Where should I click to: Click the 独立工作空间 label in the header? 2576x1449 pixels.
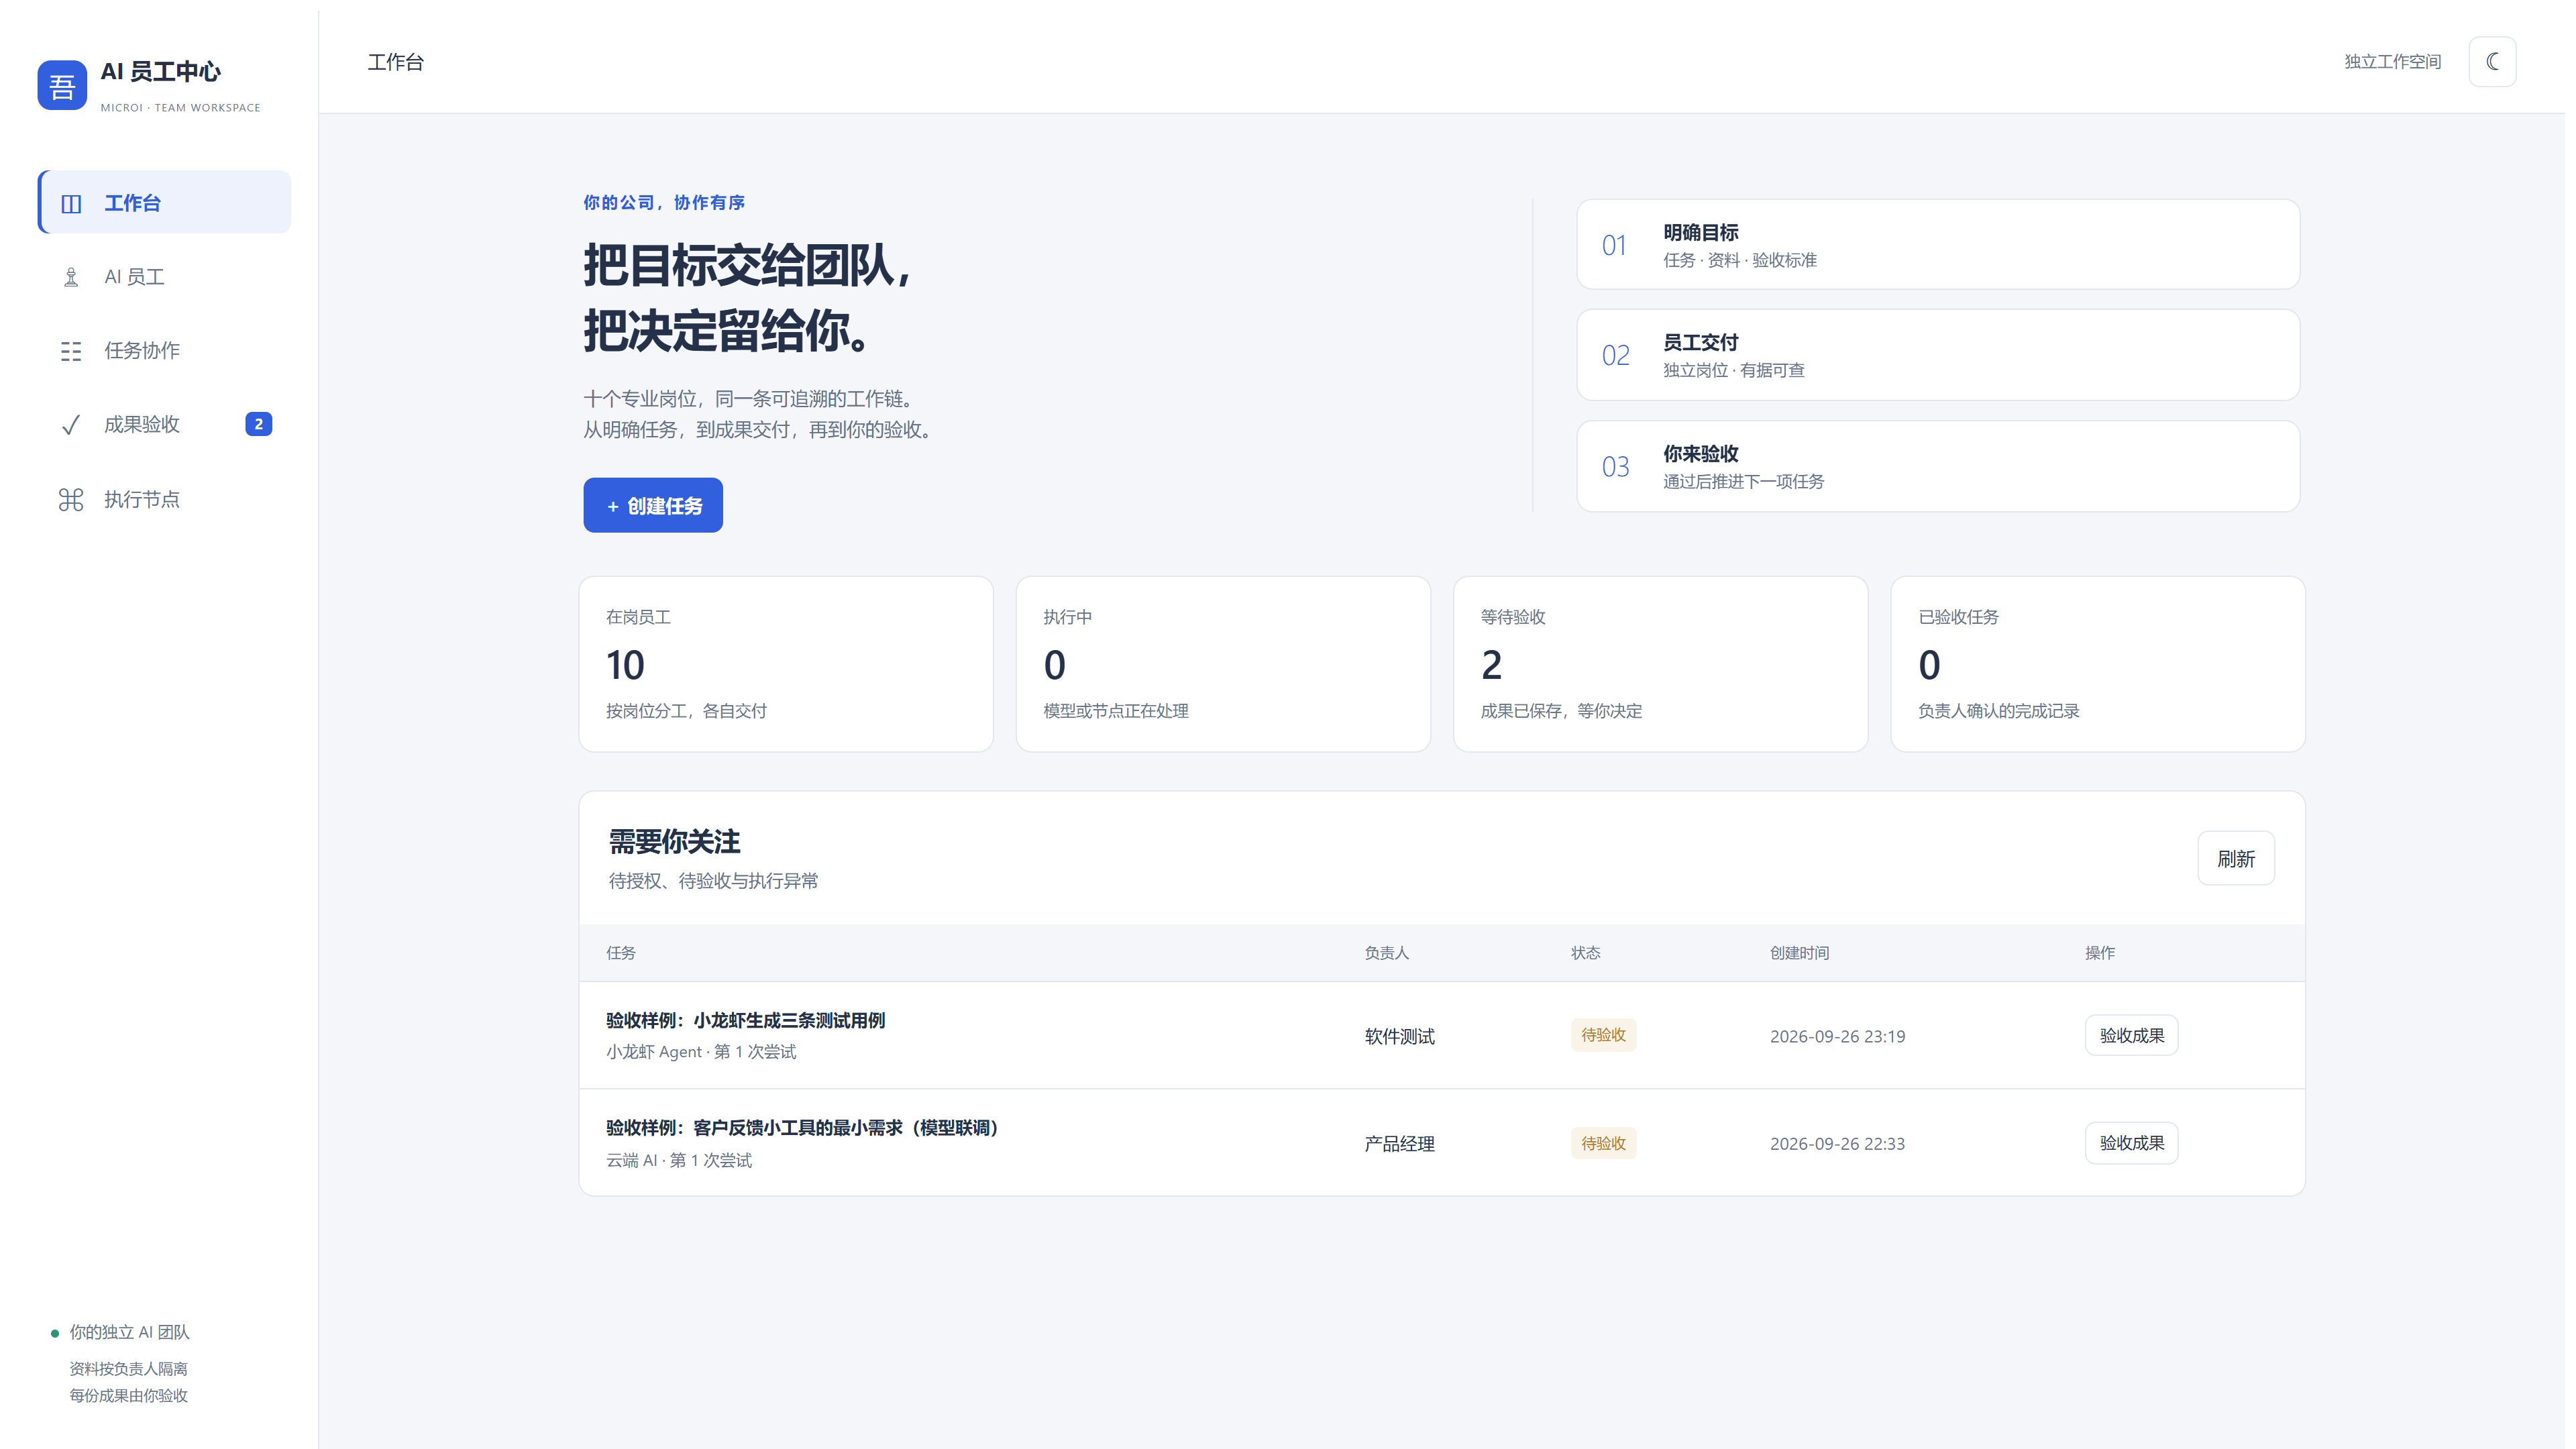[2393, 62]
